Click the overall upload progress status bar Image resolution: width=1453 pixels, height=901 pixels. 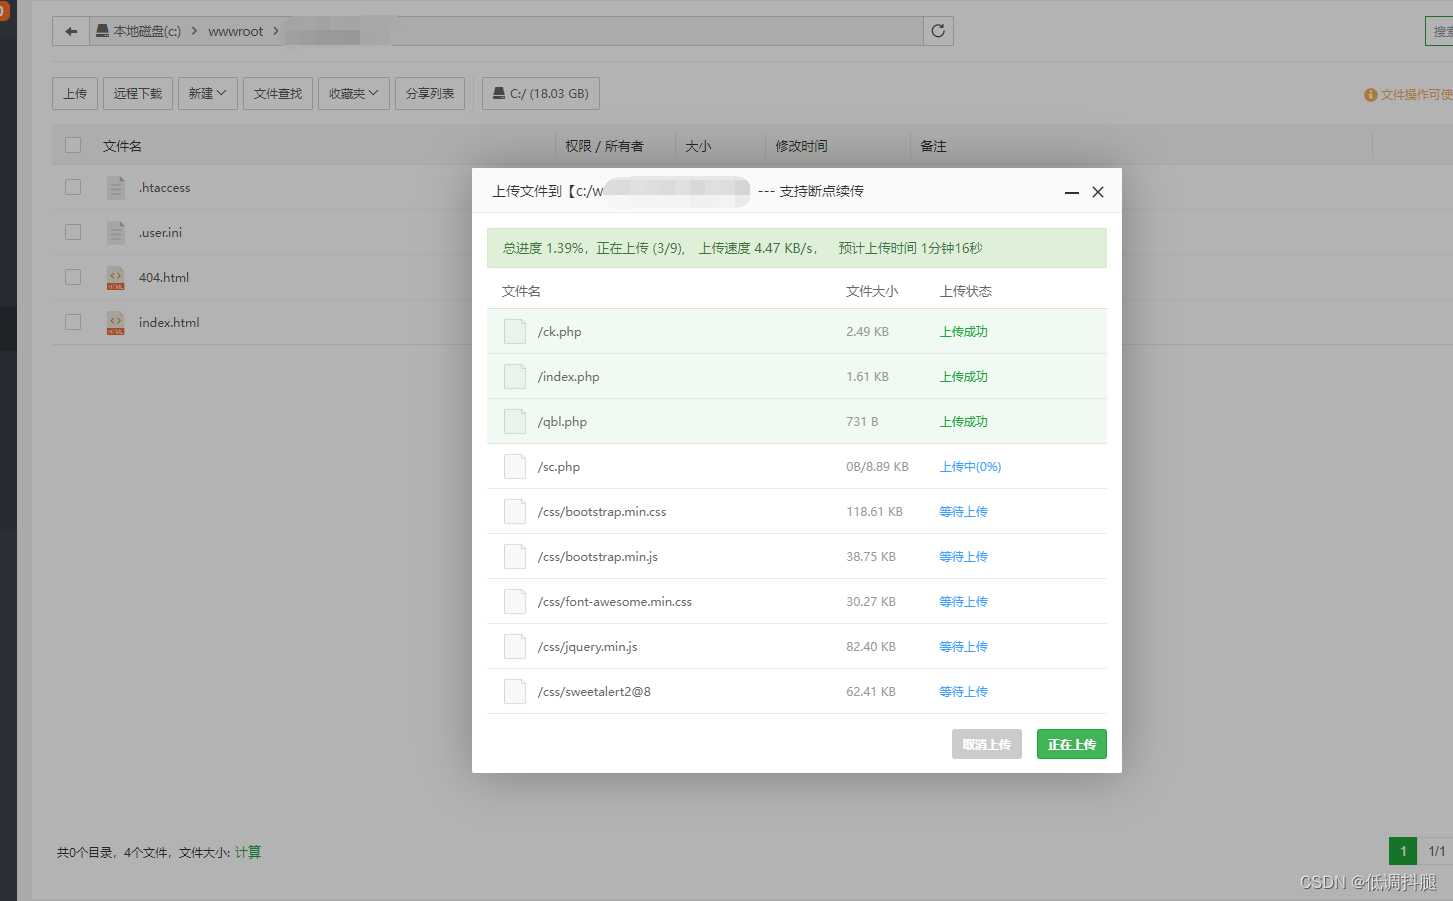coord(797,248)
